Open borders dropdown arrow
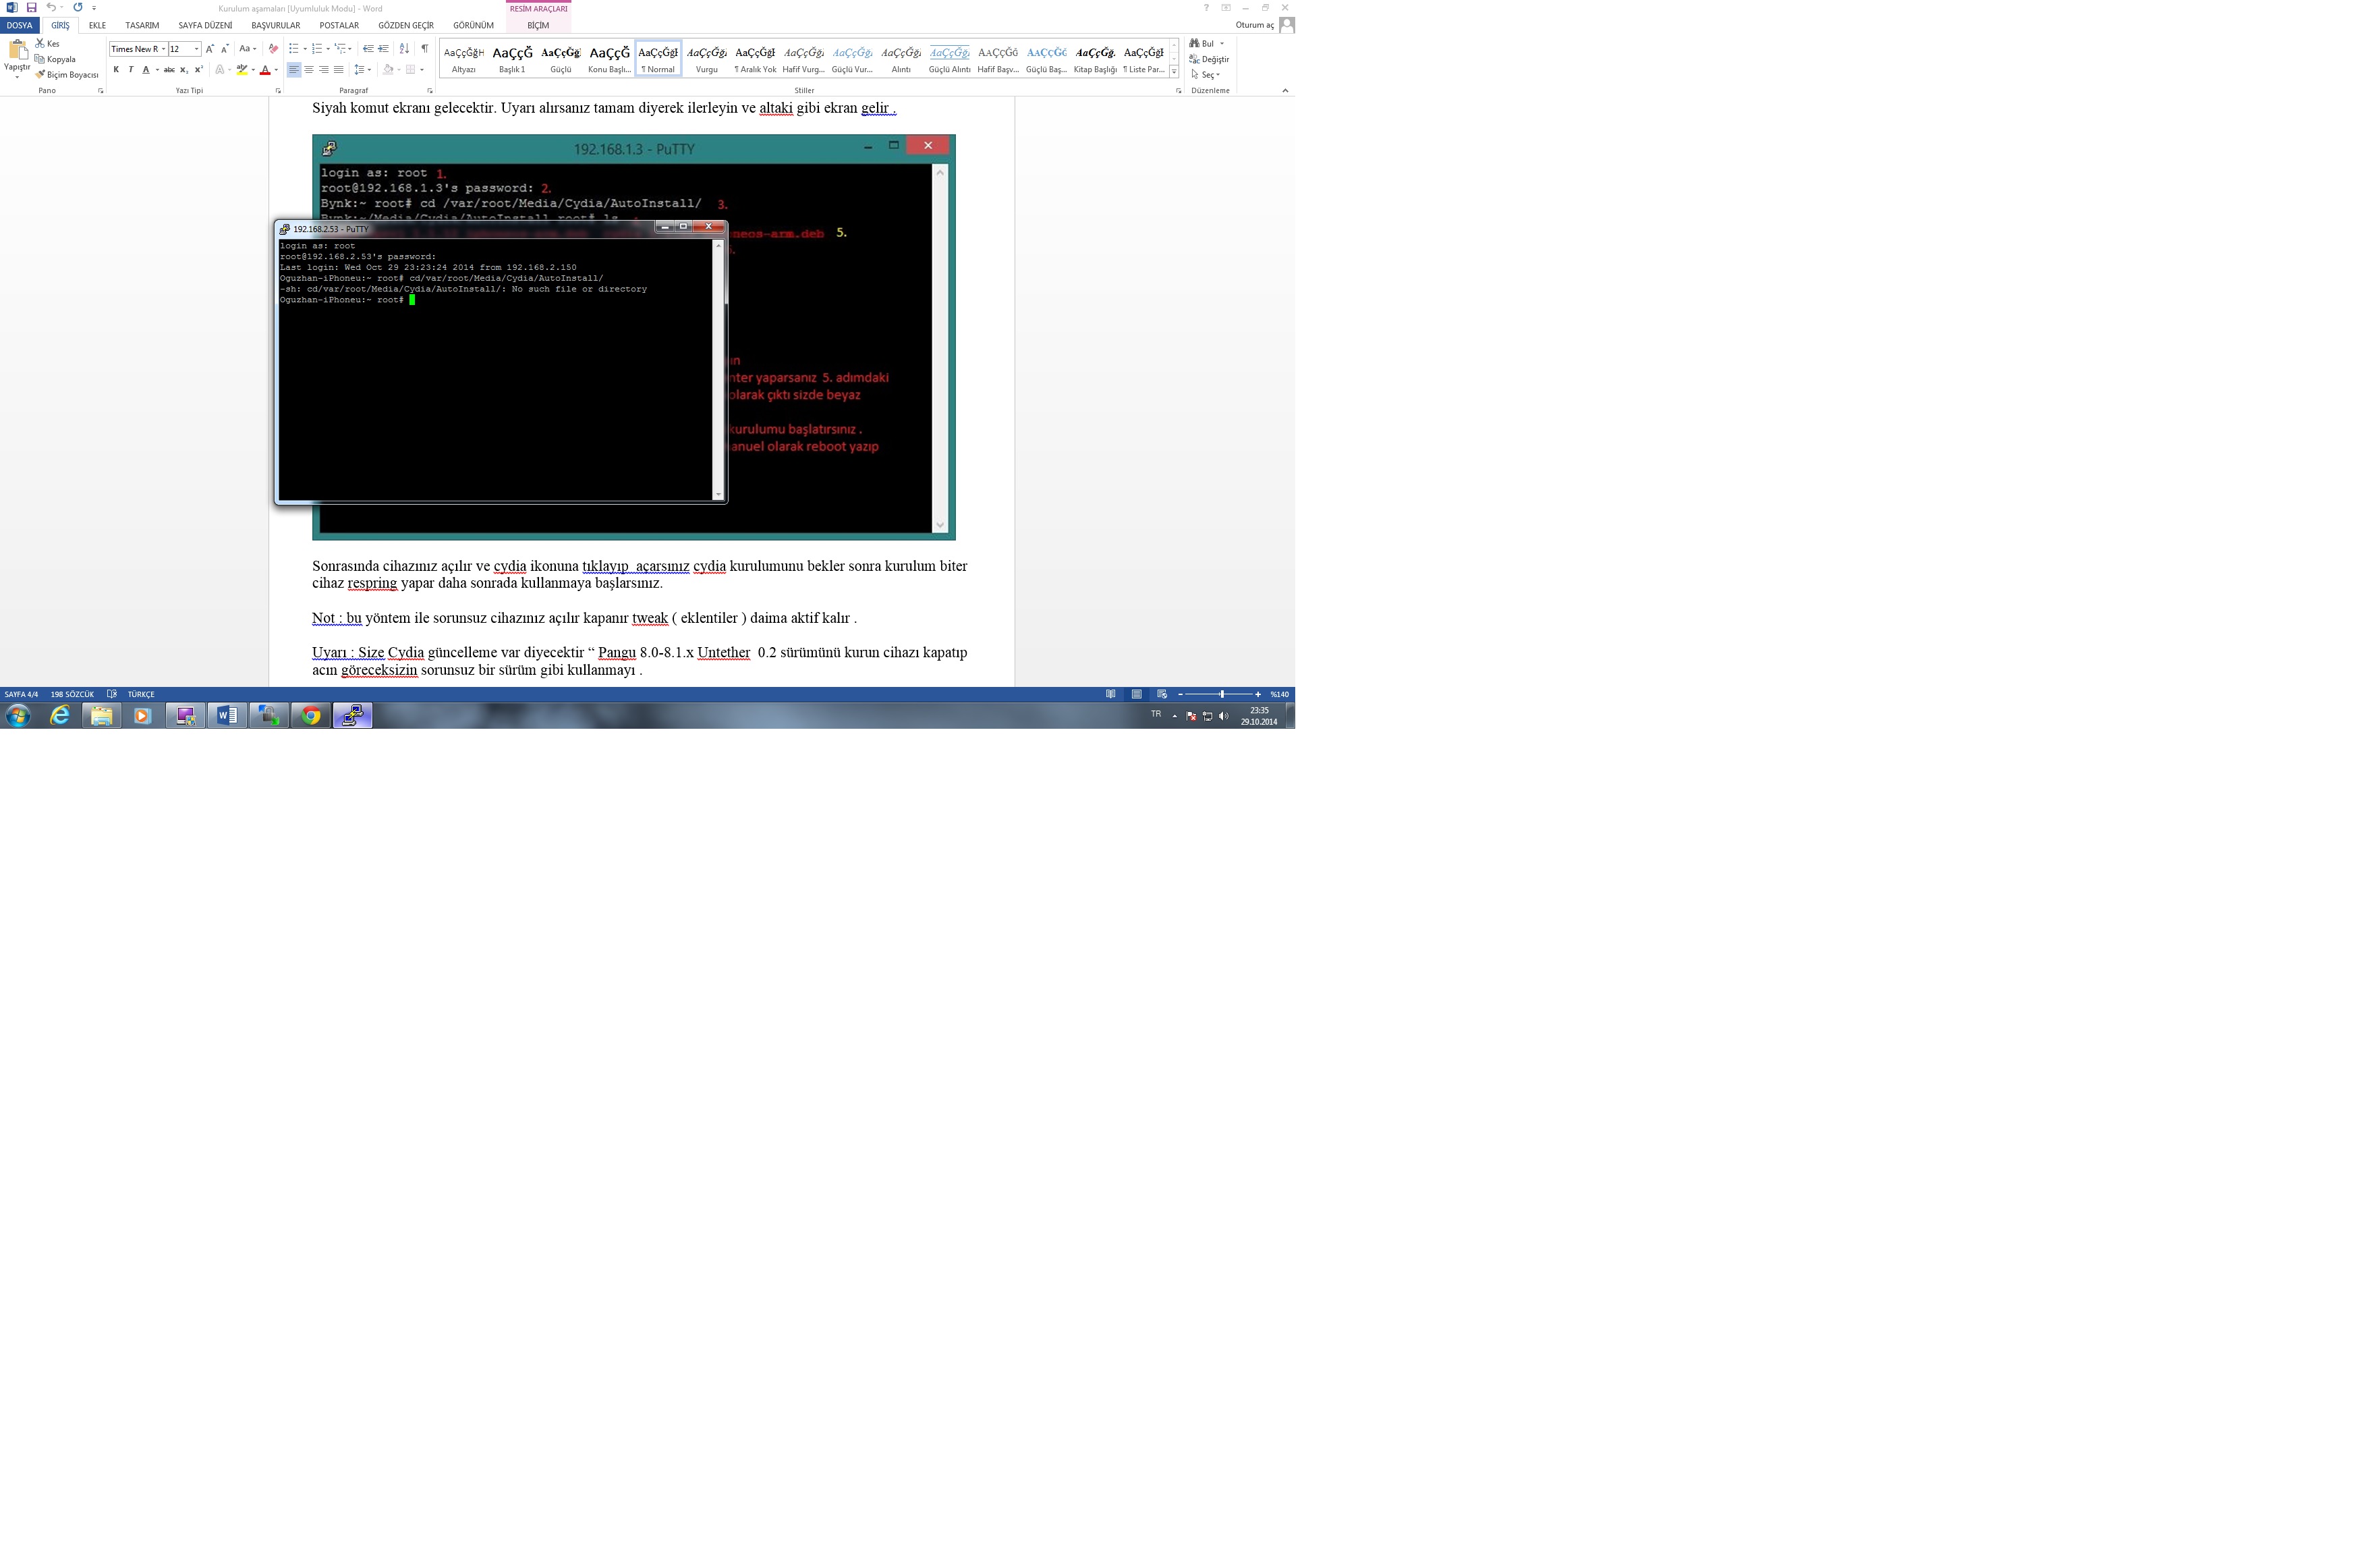This screenshot has width=2380, height=1552. point(422,70)
